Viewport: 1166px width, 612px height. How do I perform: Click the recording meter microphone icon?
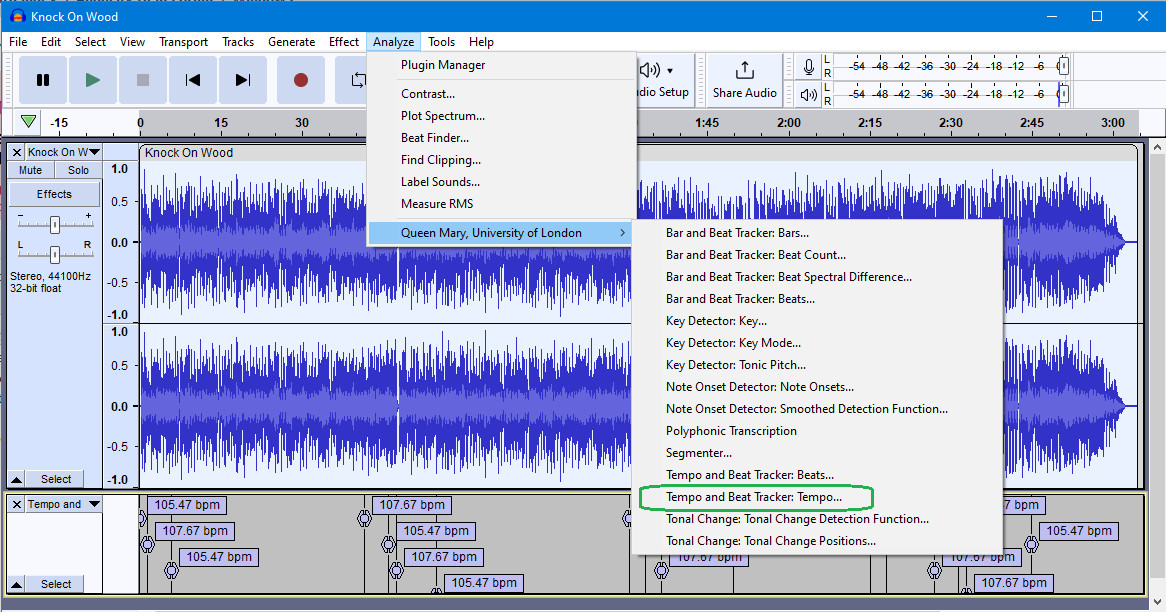pos(808,67)
